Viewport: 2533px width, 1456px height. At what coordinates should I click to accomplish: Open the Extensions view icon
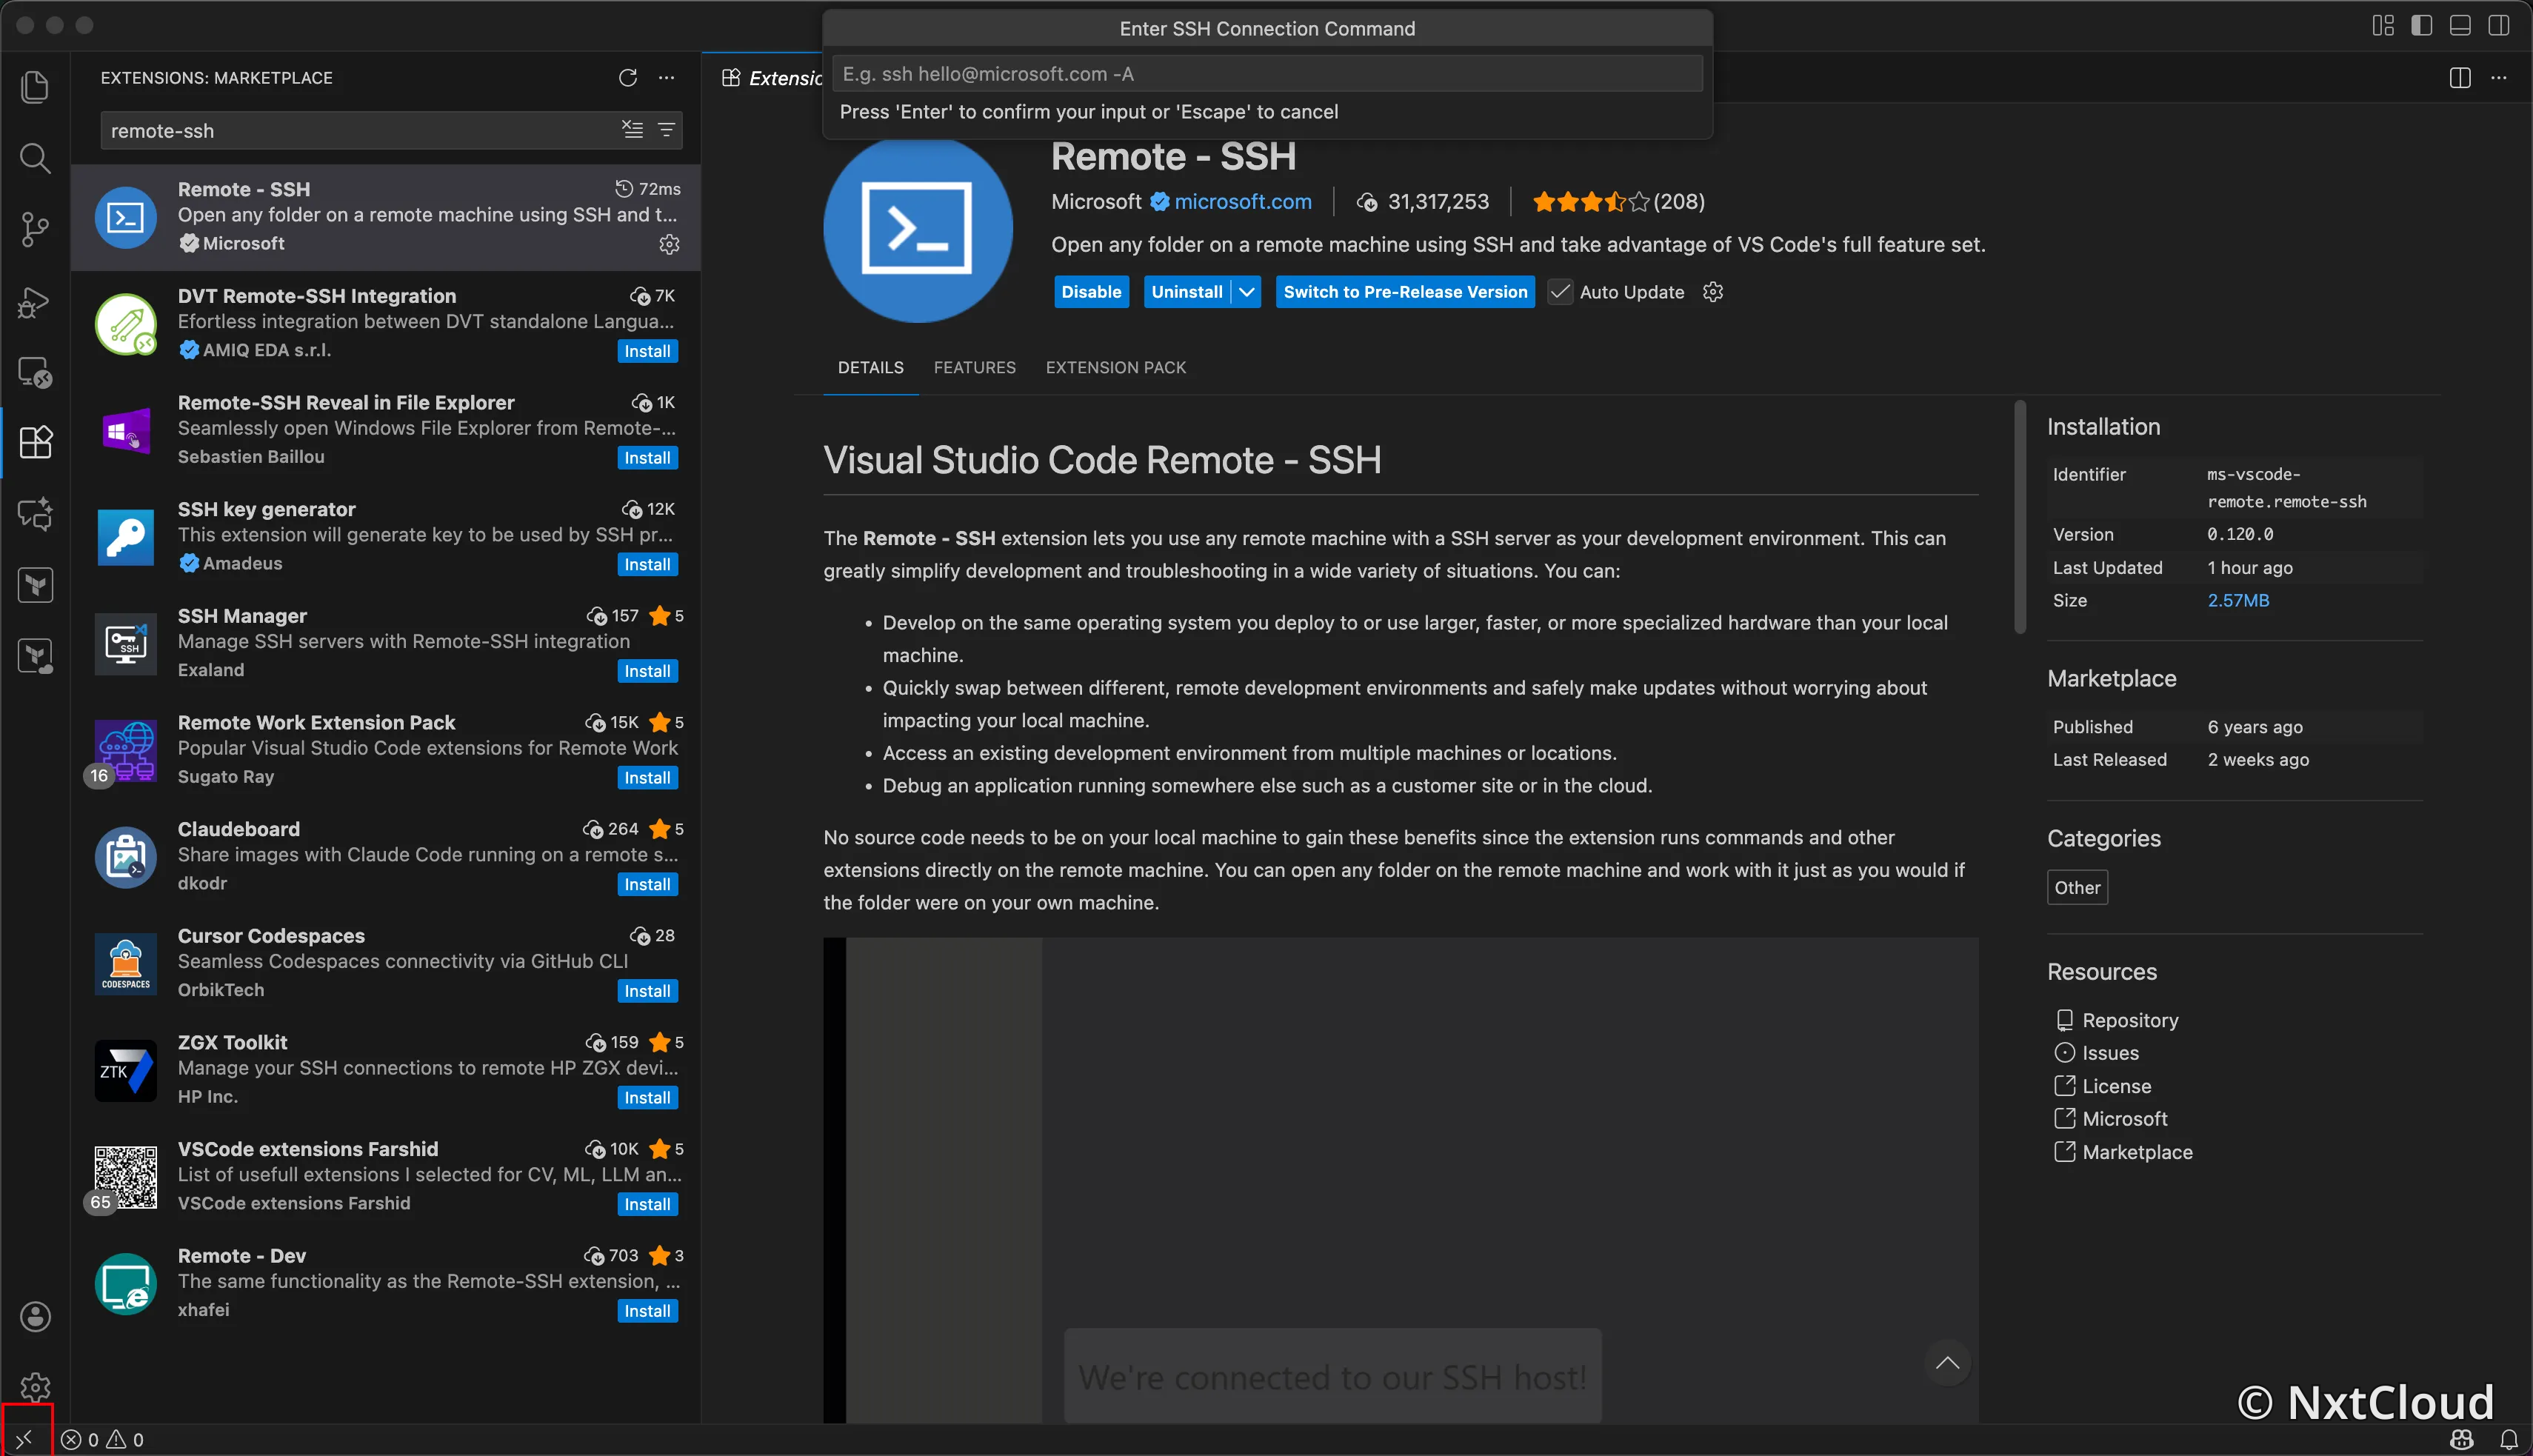point(35,442)
